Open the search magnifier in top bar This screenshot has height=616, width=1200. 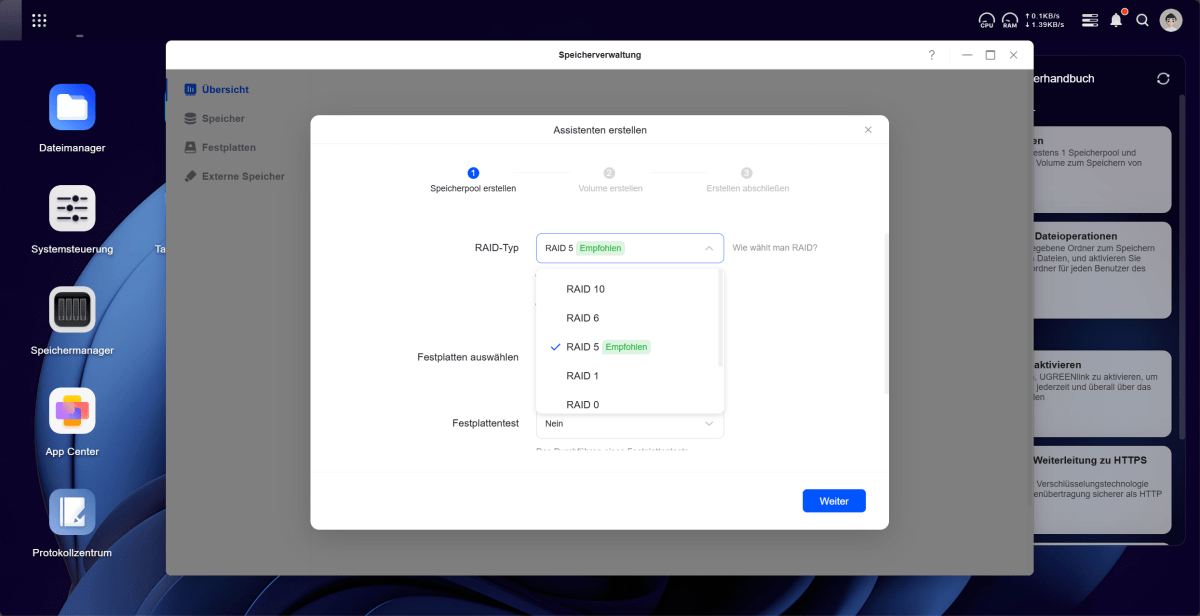[1142, 20]
